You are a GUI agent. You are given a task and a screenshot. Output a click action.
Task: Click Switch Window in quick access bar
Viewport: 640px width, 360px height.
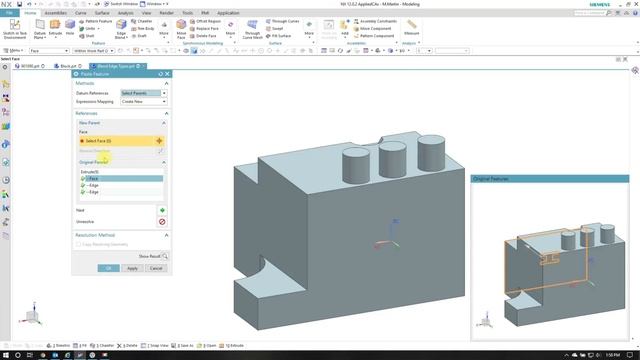point(121,4)
